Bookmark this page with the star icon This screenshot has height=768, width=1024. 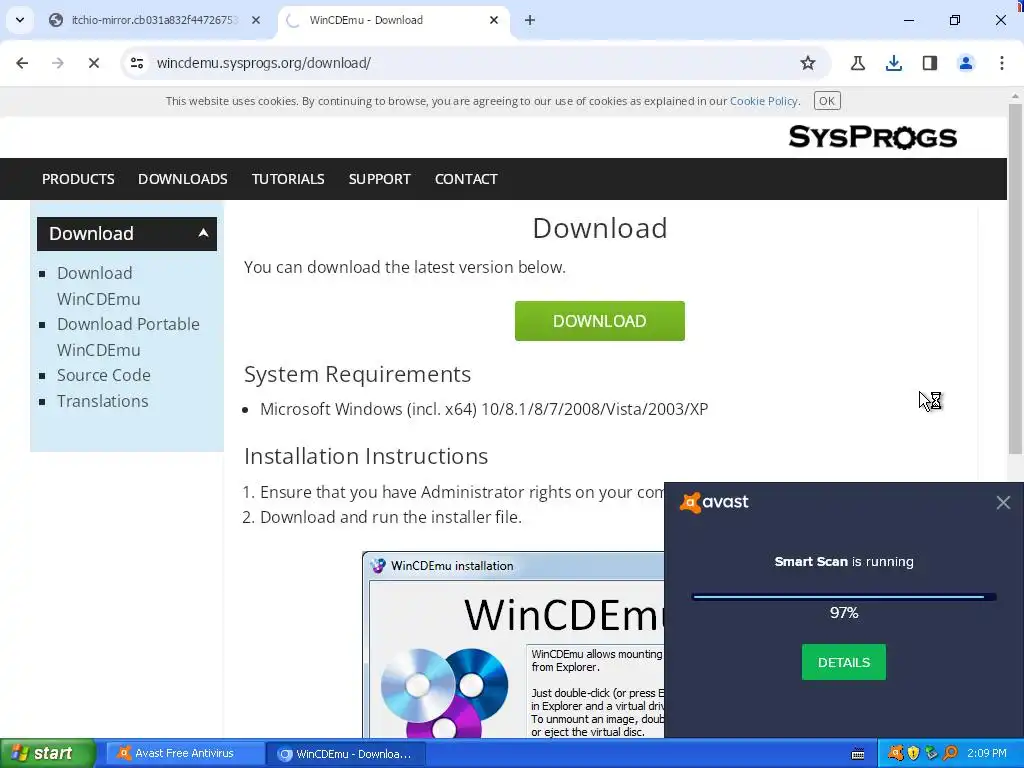808,63
